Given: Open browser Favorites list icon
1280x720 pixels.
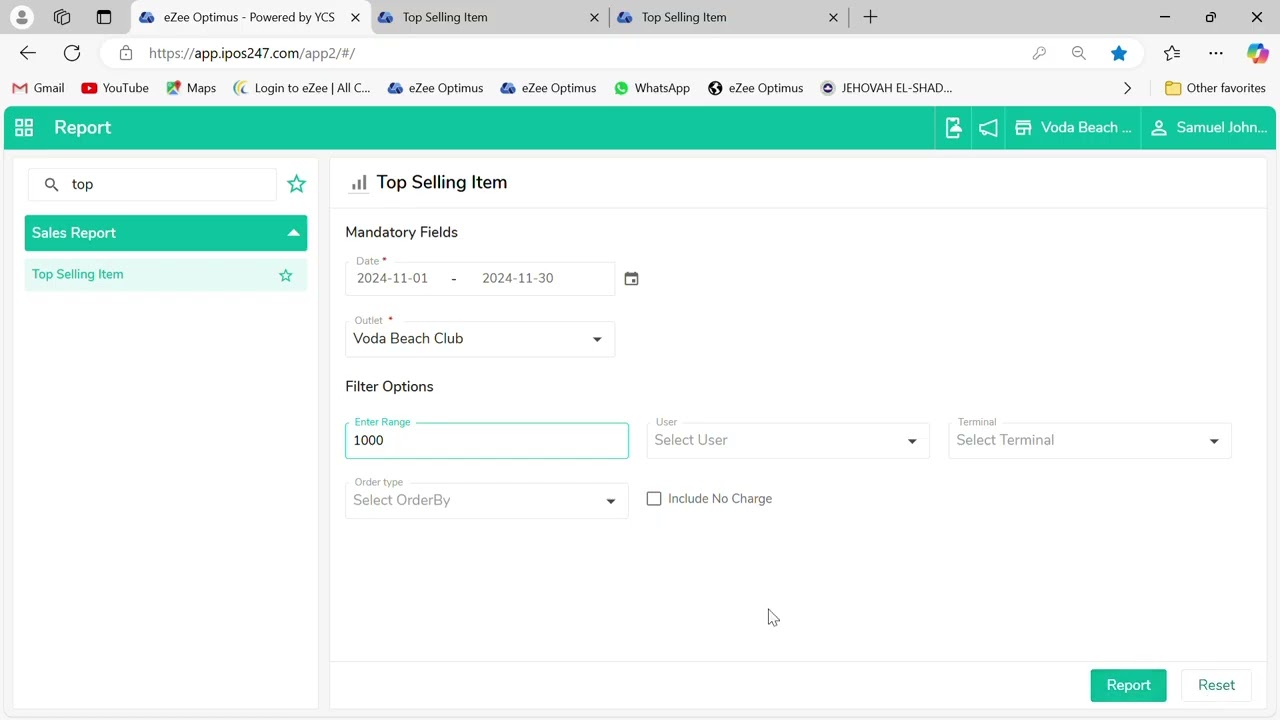Looking at the screenshot, I should (x=1172, y=53).
